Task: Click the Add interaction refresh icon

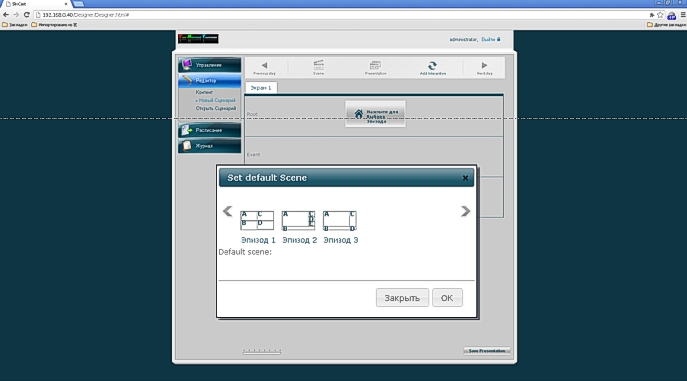Action: (432, 66)
